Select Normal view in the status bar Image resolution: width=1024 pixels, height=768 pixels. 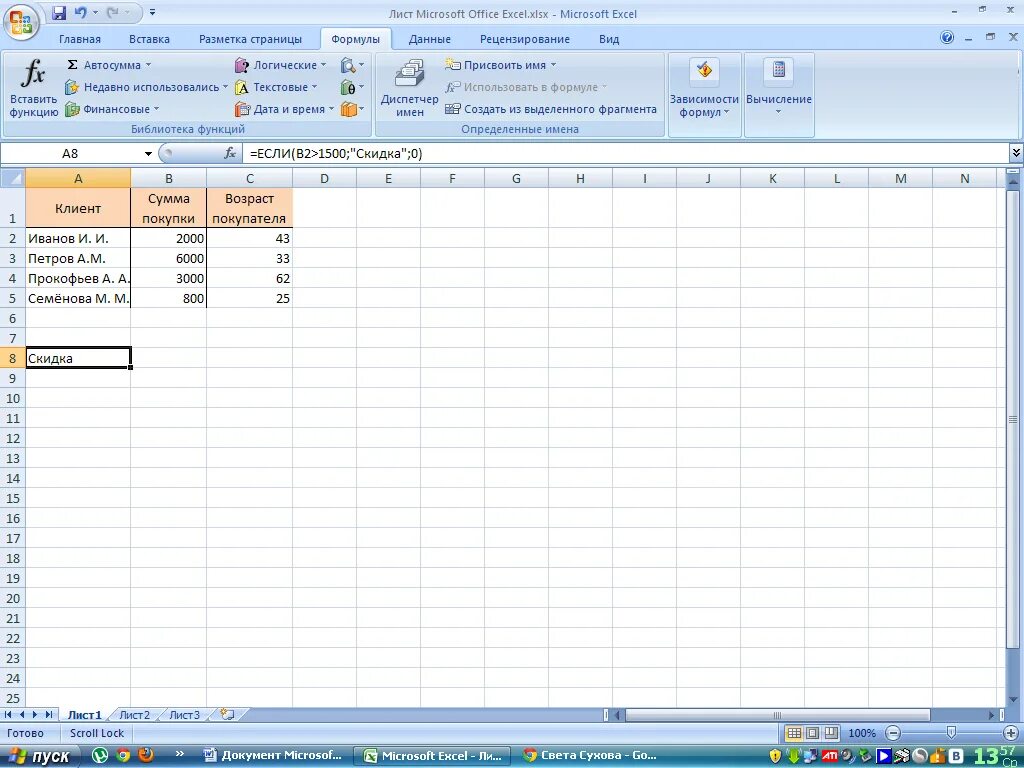pyautogui.click(x=794, y=733)
